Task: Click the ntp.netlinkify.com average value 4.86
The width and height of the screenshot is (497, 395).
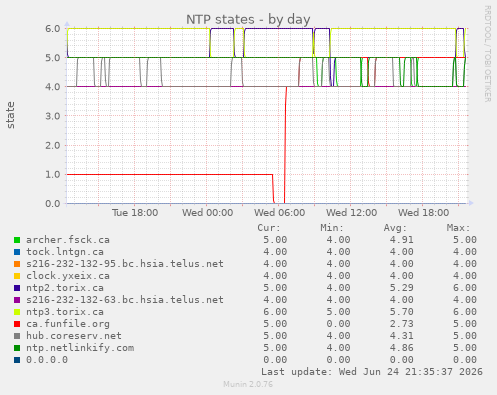Action: click(401, 348)
